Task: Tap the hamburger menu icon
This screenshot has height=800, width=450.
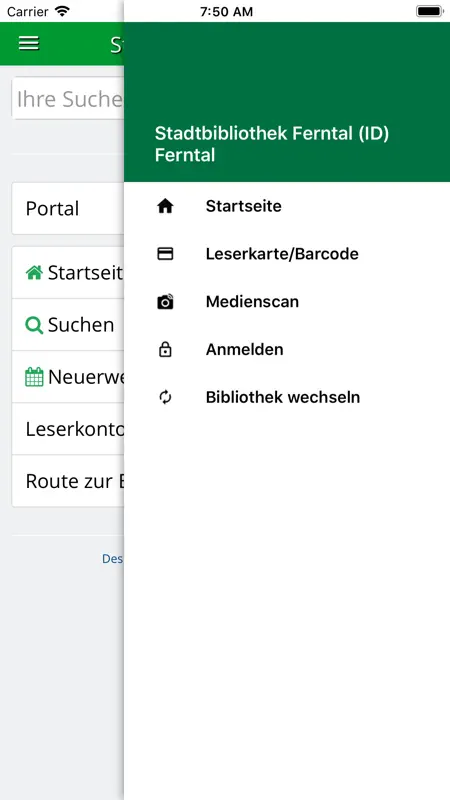Action: coord(29,43)
